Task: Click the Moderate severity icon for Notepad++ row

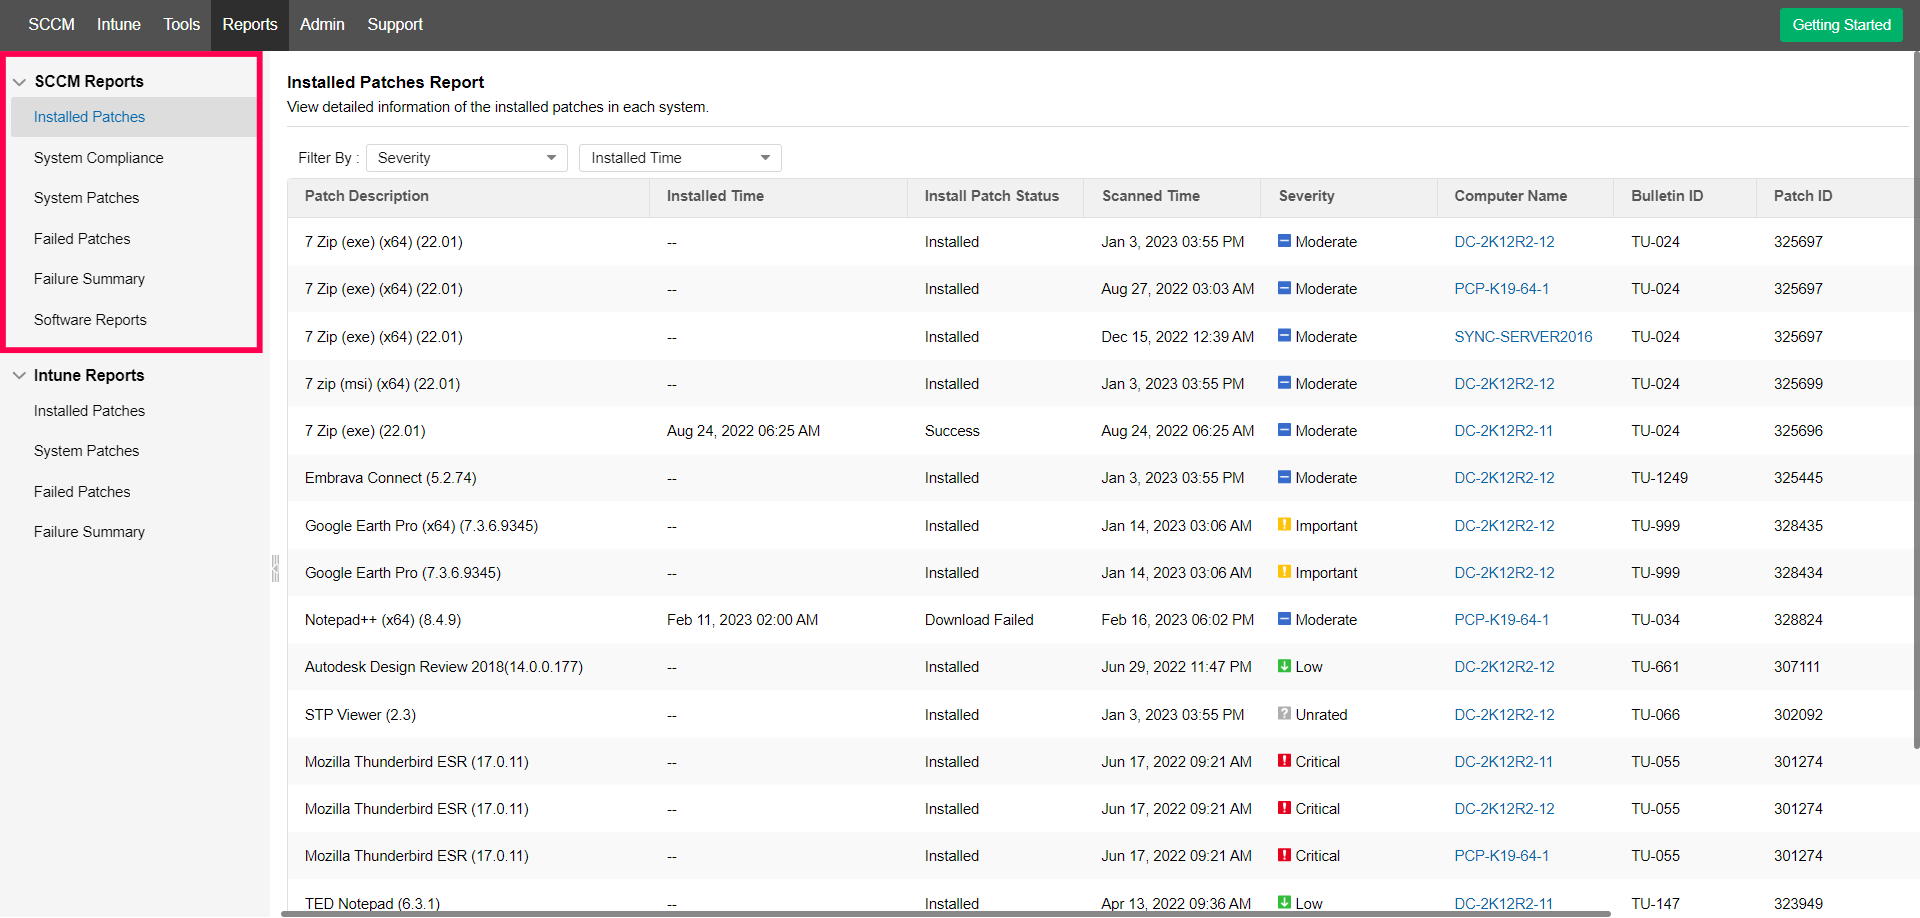Action: click(x=1284, y=619)
